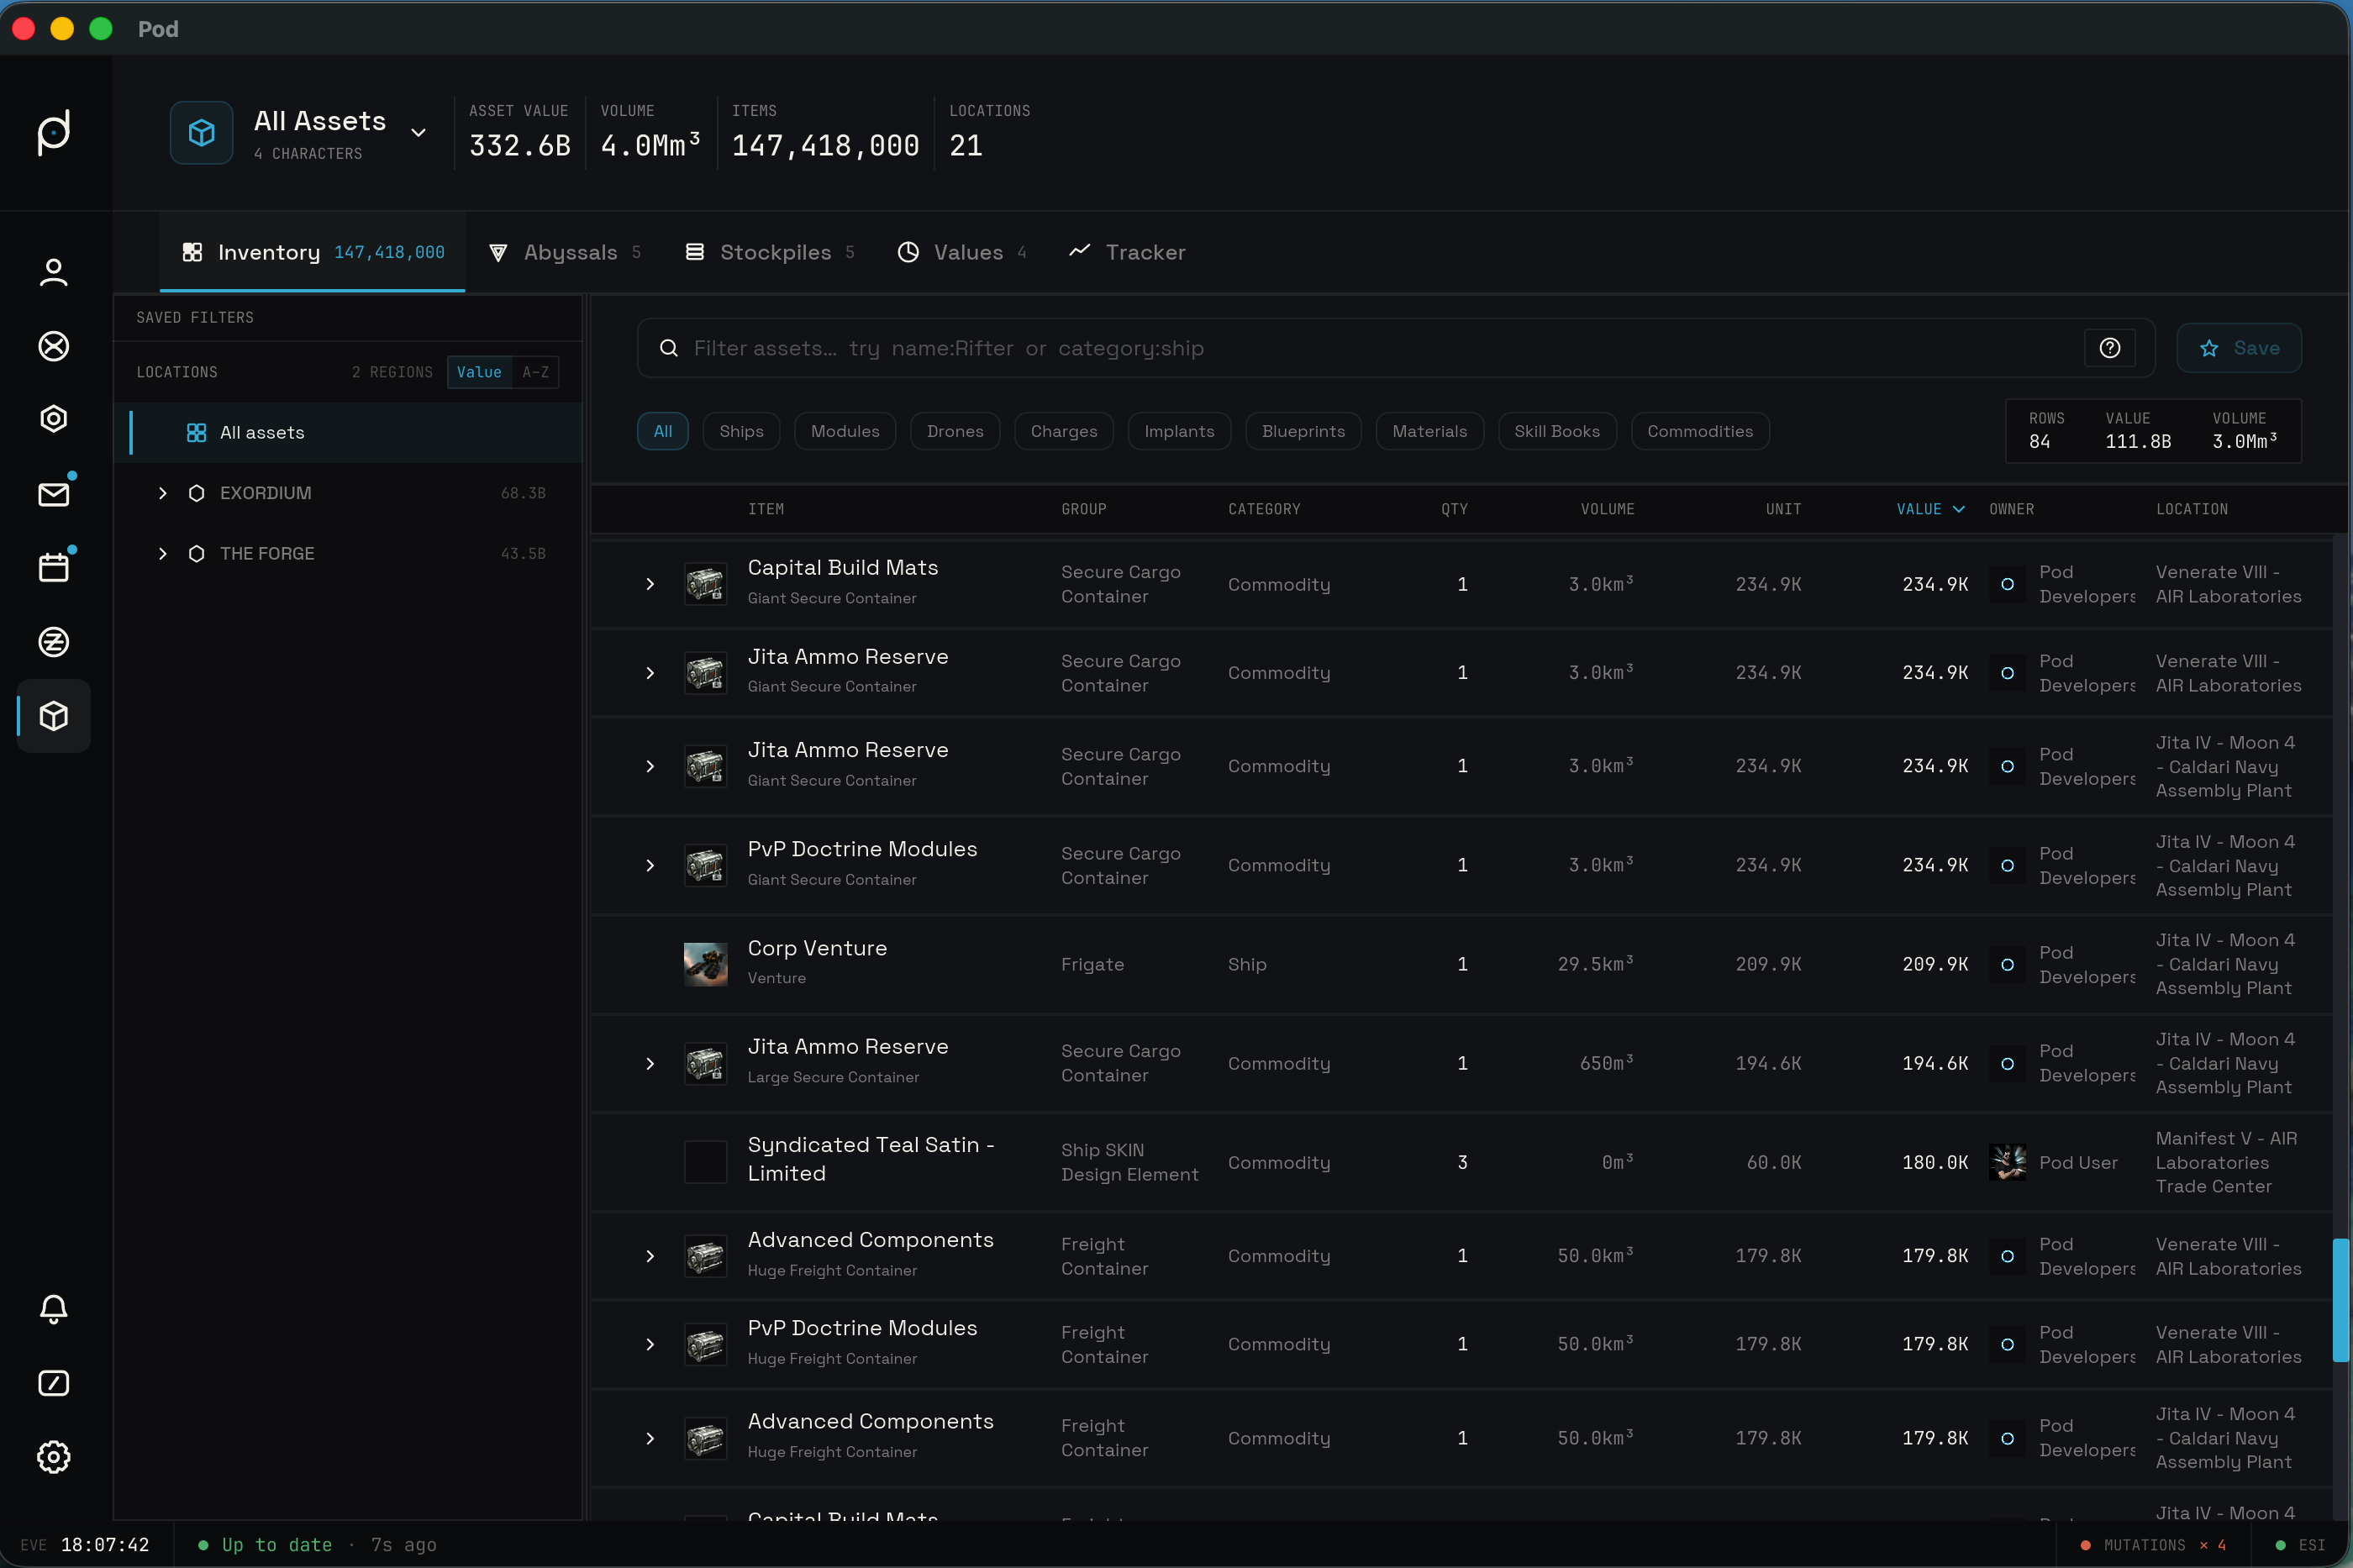Click the Syndicated Teal Satin item icon
Viewport: 2353px width, 1568px height.
pyautogui.click(x=706, y=1162)
